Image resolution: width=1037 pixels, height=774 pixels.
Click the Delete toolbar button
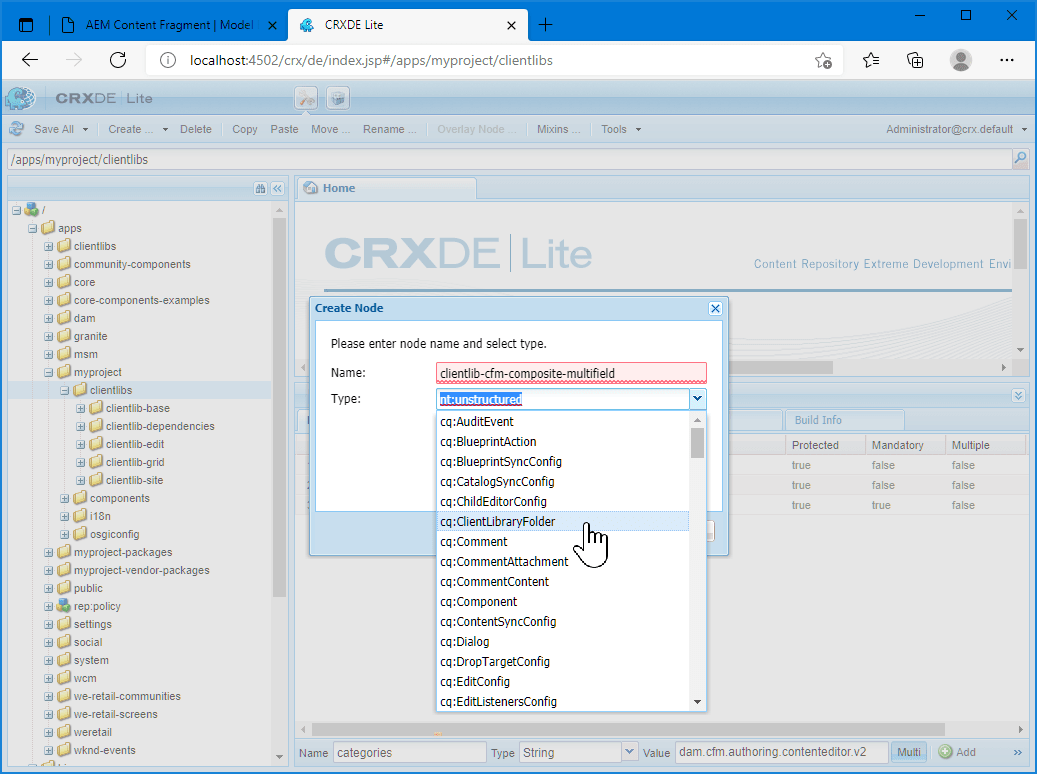coord(196,130)
